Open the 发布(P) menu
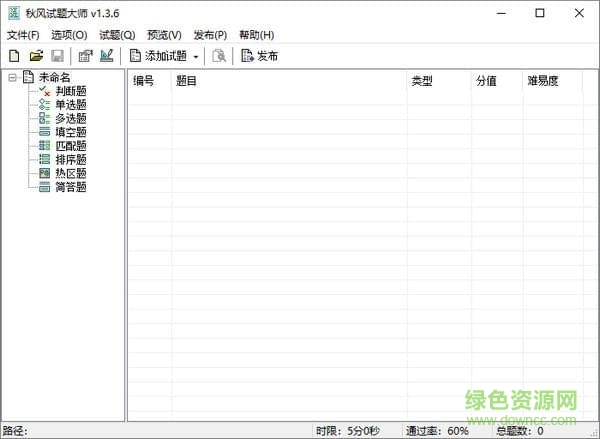Image resolution: width=600 pixels, height=439 pixels. coord(210,35)
